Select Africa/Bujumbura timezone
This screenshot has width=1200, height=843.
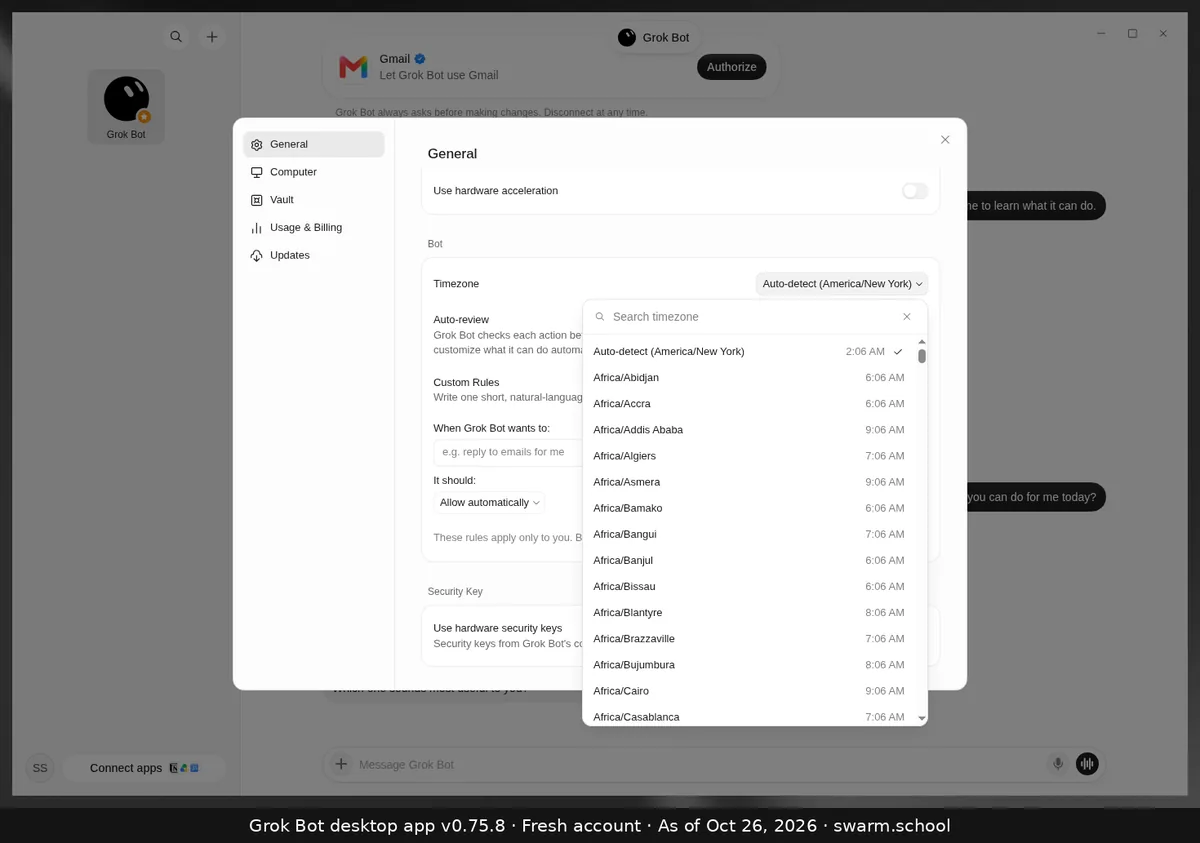[748, 665]
